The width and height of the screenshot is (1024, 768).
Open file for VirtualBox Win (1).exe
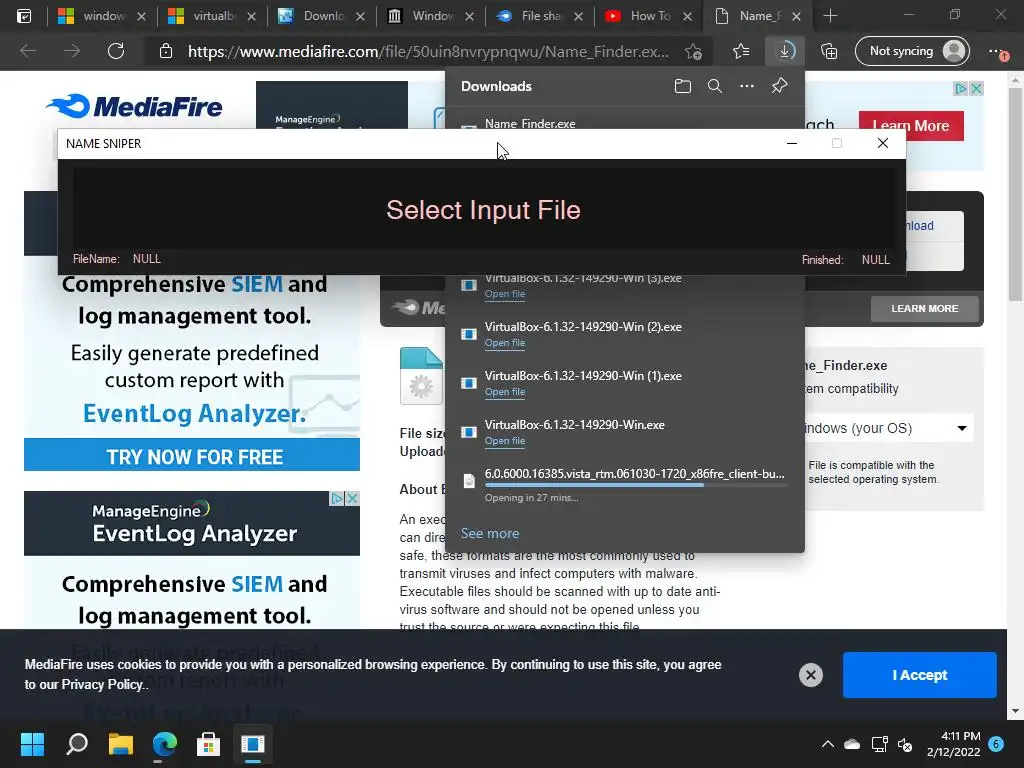pyautogui.click(x=505, y=392)
